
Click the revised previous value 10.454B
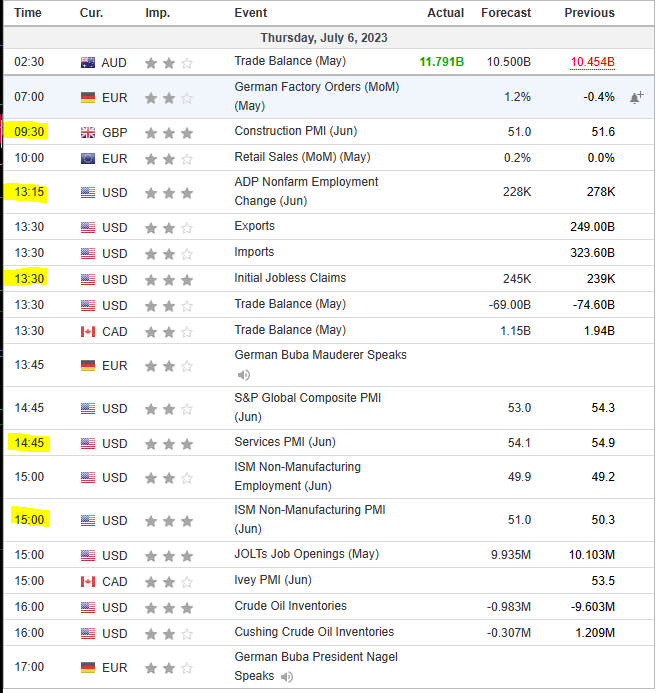(592, 62)
